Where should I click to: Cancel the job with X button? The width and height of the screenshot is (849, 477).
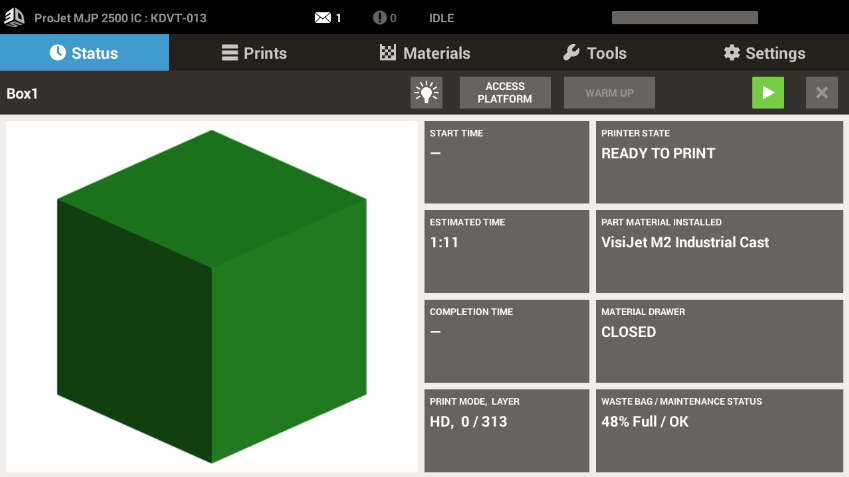[x=821, y=93]
